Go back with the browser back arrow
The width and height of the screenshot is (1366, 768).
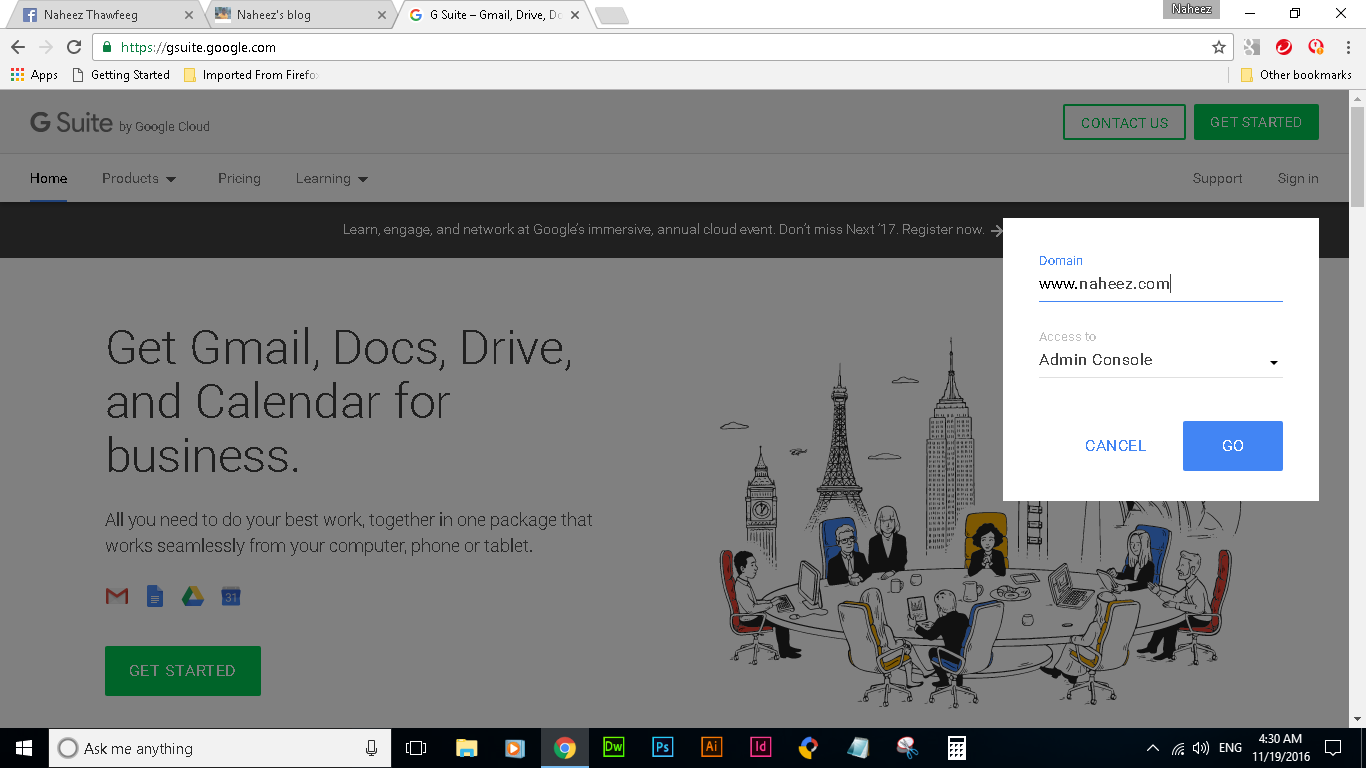[x=17, y=47]
